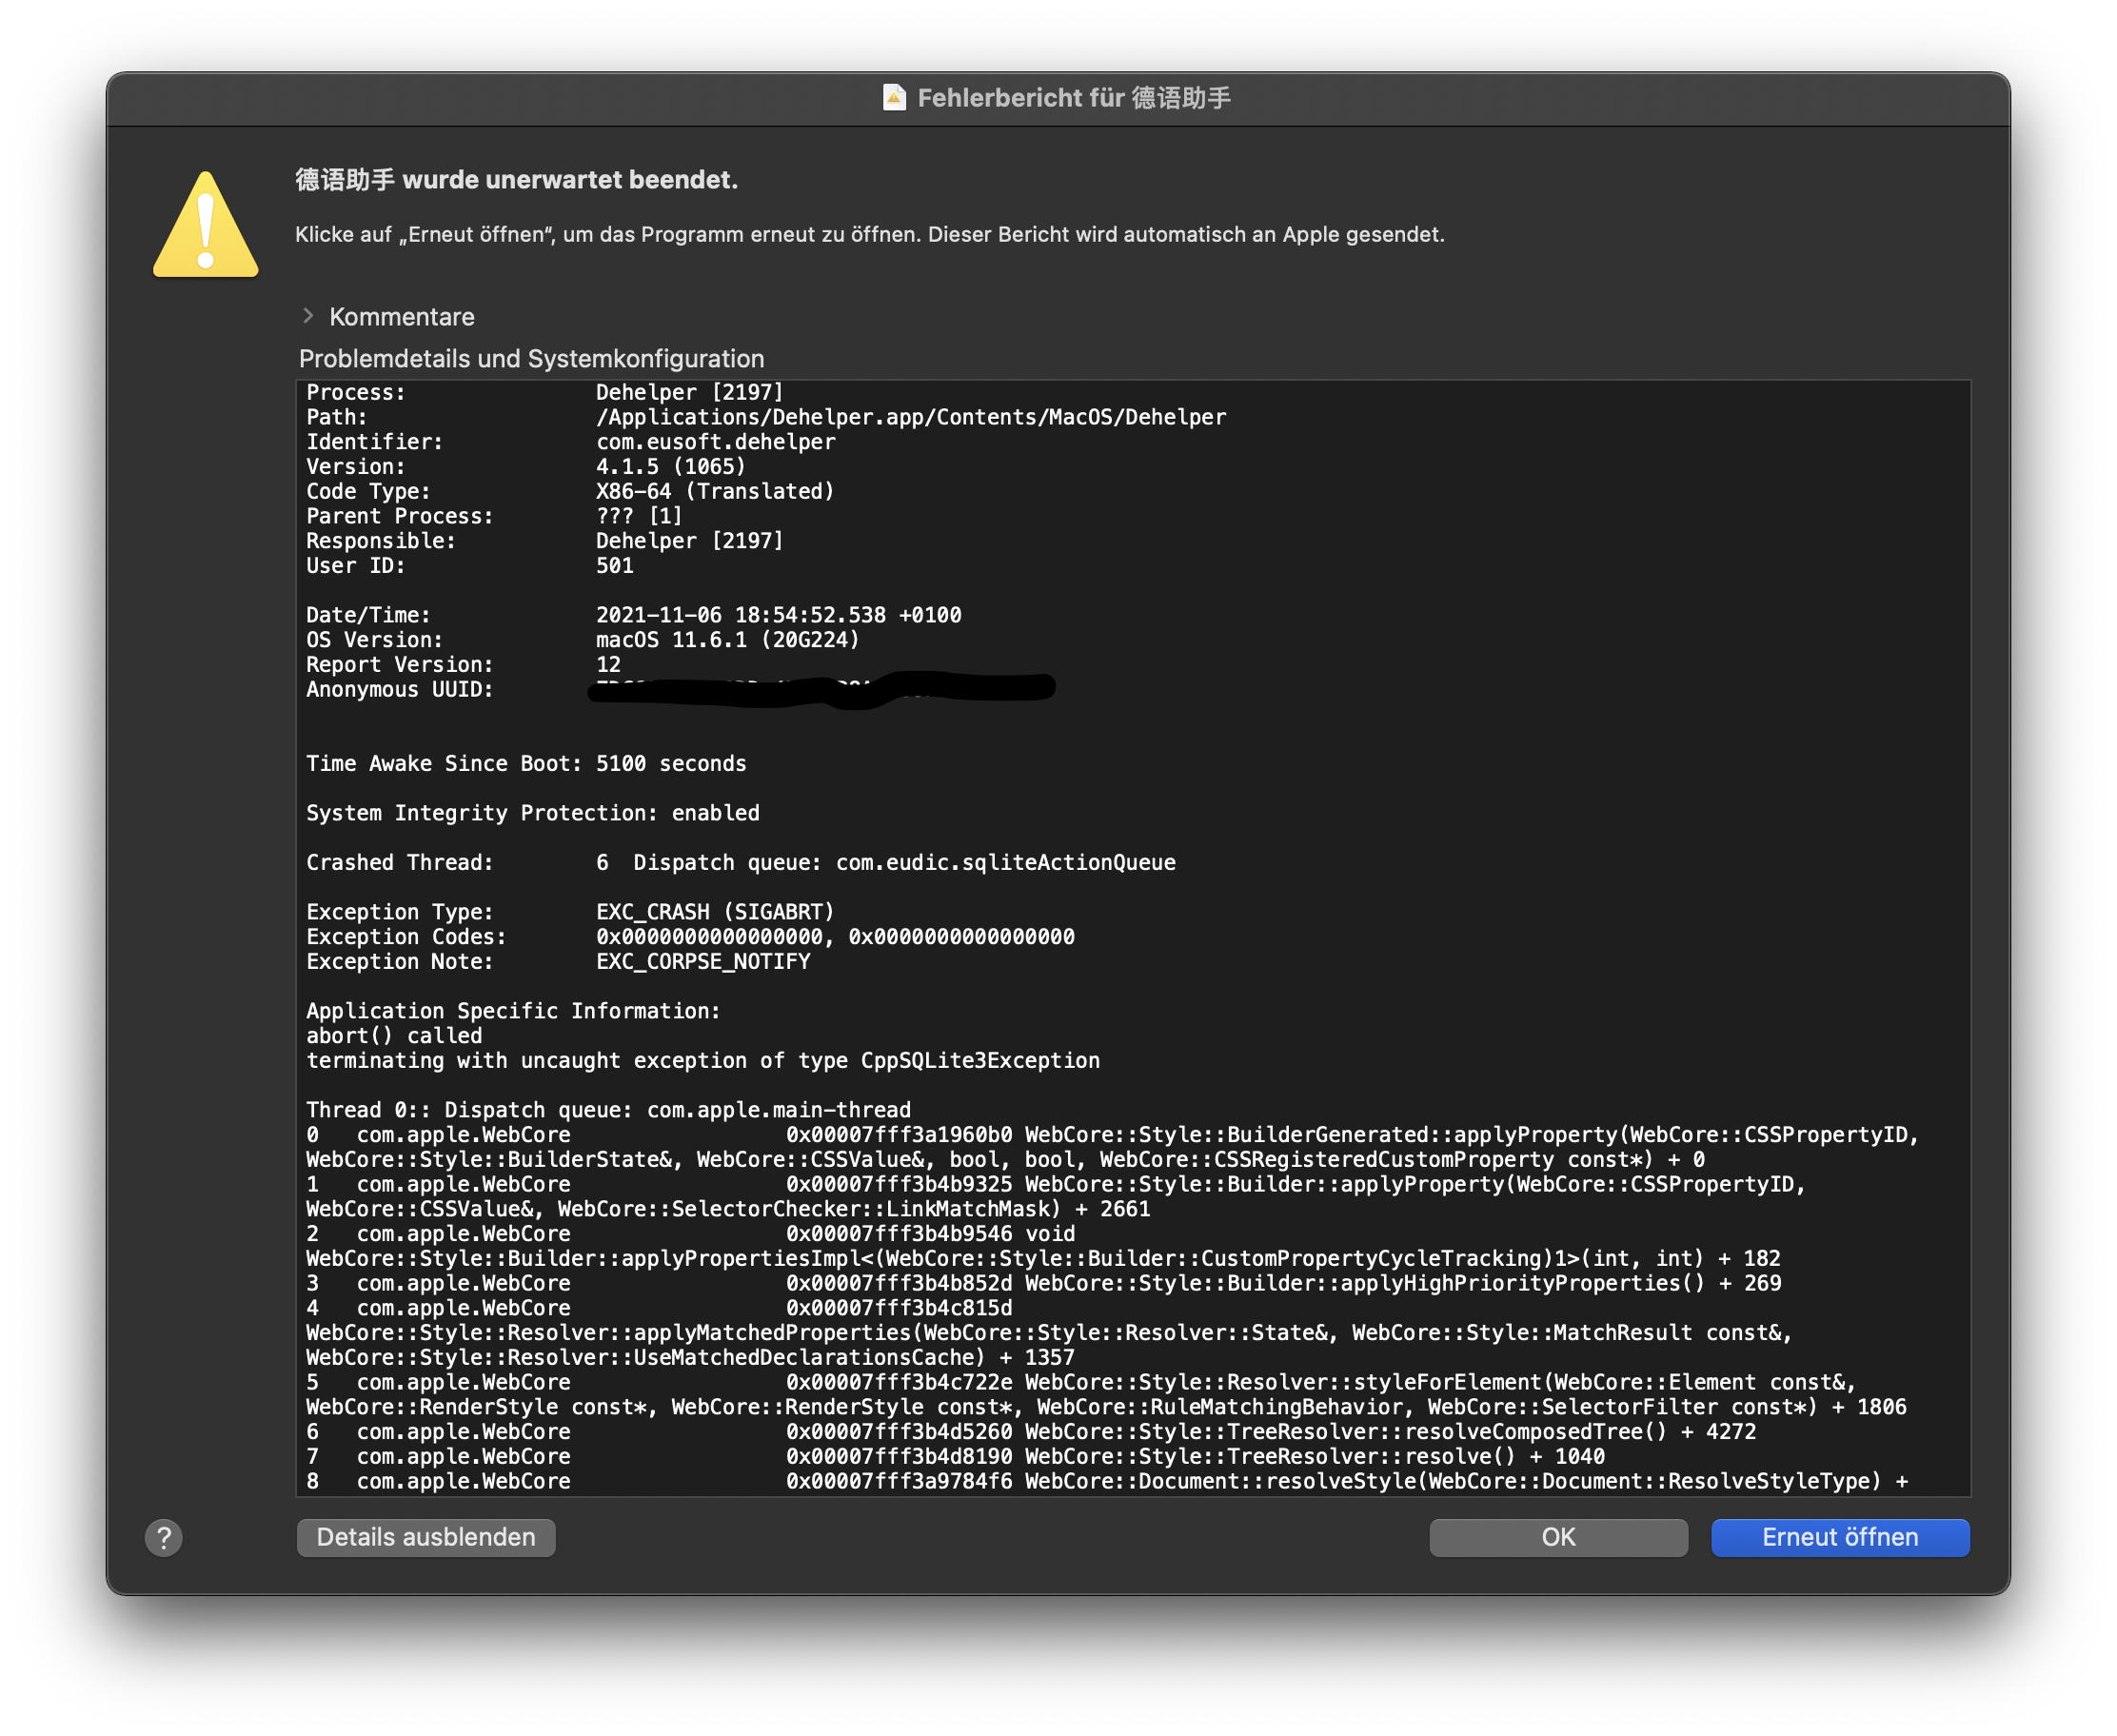This screenshot has height=1736, width=2117.
Task: Click the Path /Applications/Dehelper.app line
Action: tap(766, 417)
